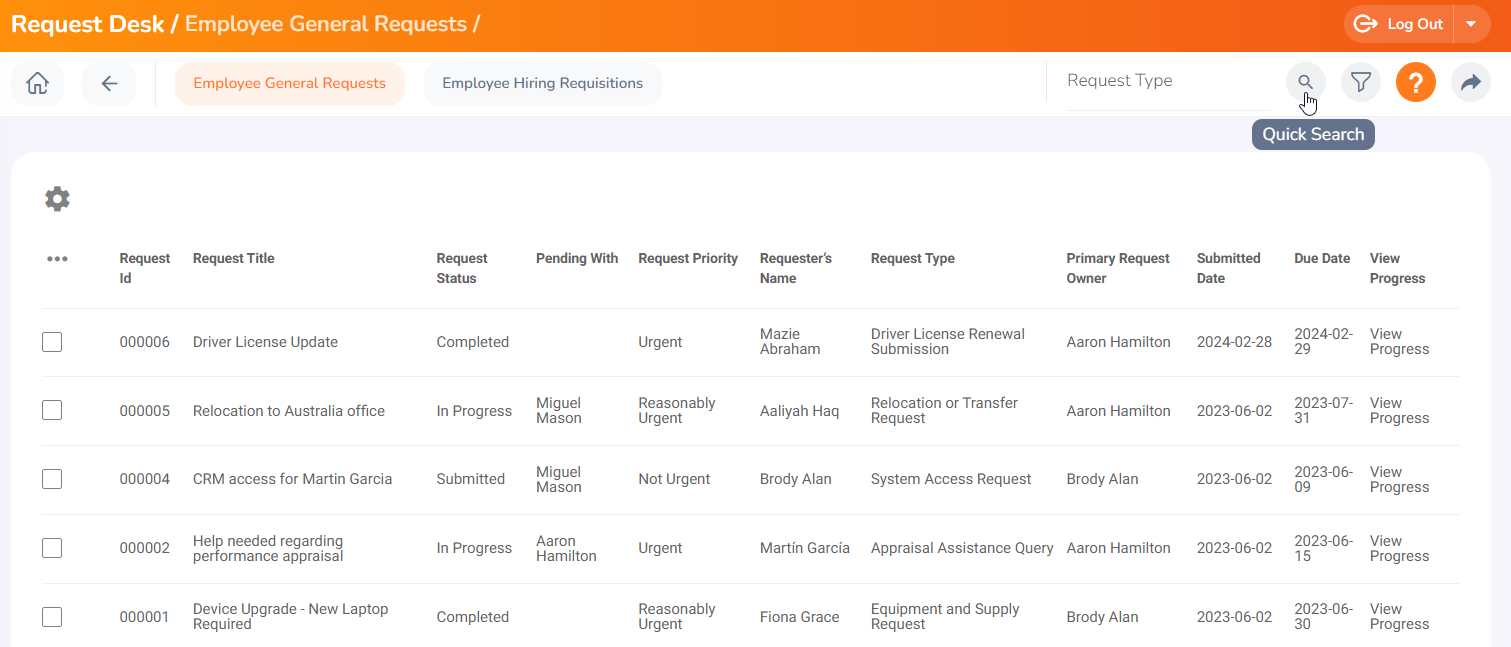
Task: Expand the dropdown next to Log Out
Action: click(x=1471, y=23)
